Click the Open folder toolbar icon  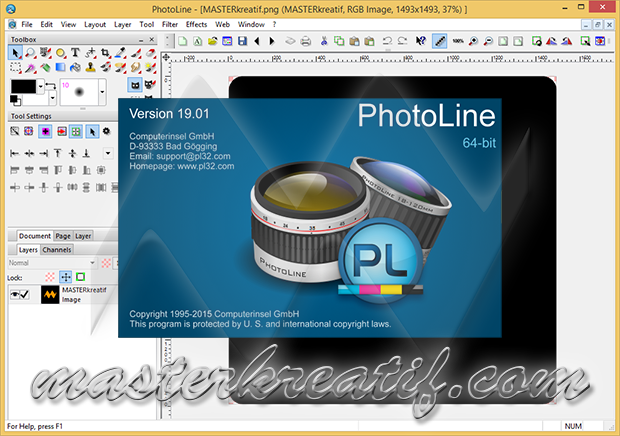point(212,41)
